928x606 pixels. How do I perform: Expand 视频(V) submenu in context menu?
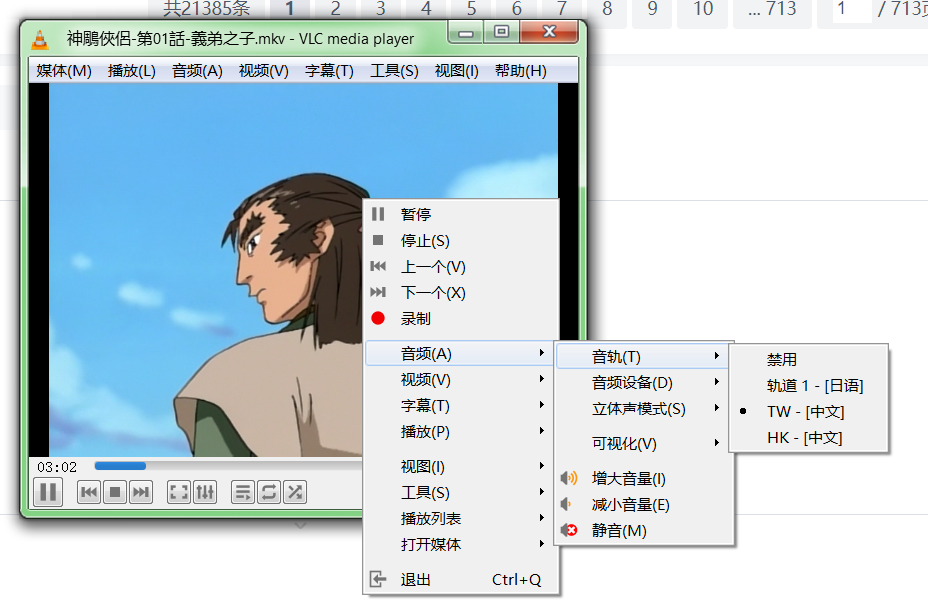(x=461, y=379)
